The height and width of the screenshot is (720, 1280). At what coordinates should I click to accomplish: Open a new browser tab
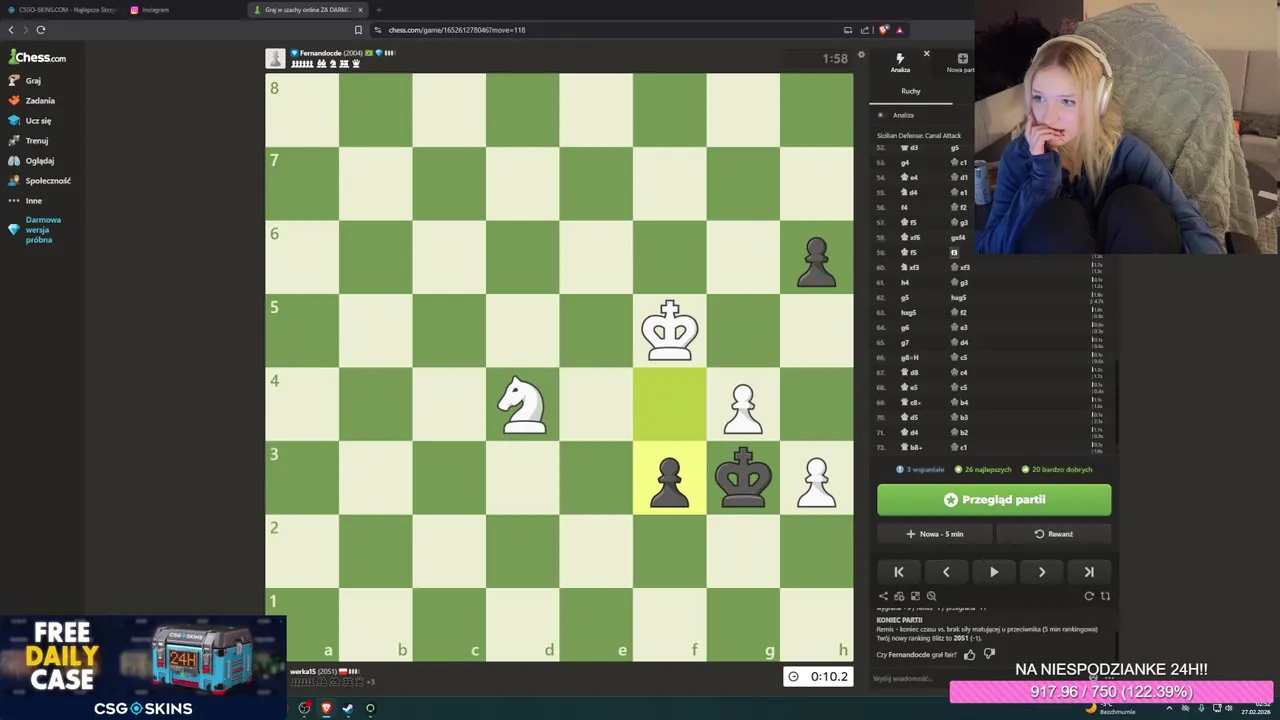[x=379, y=10]
